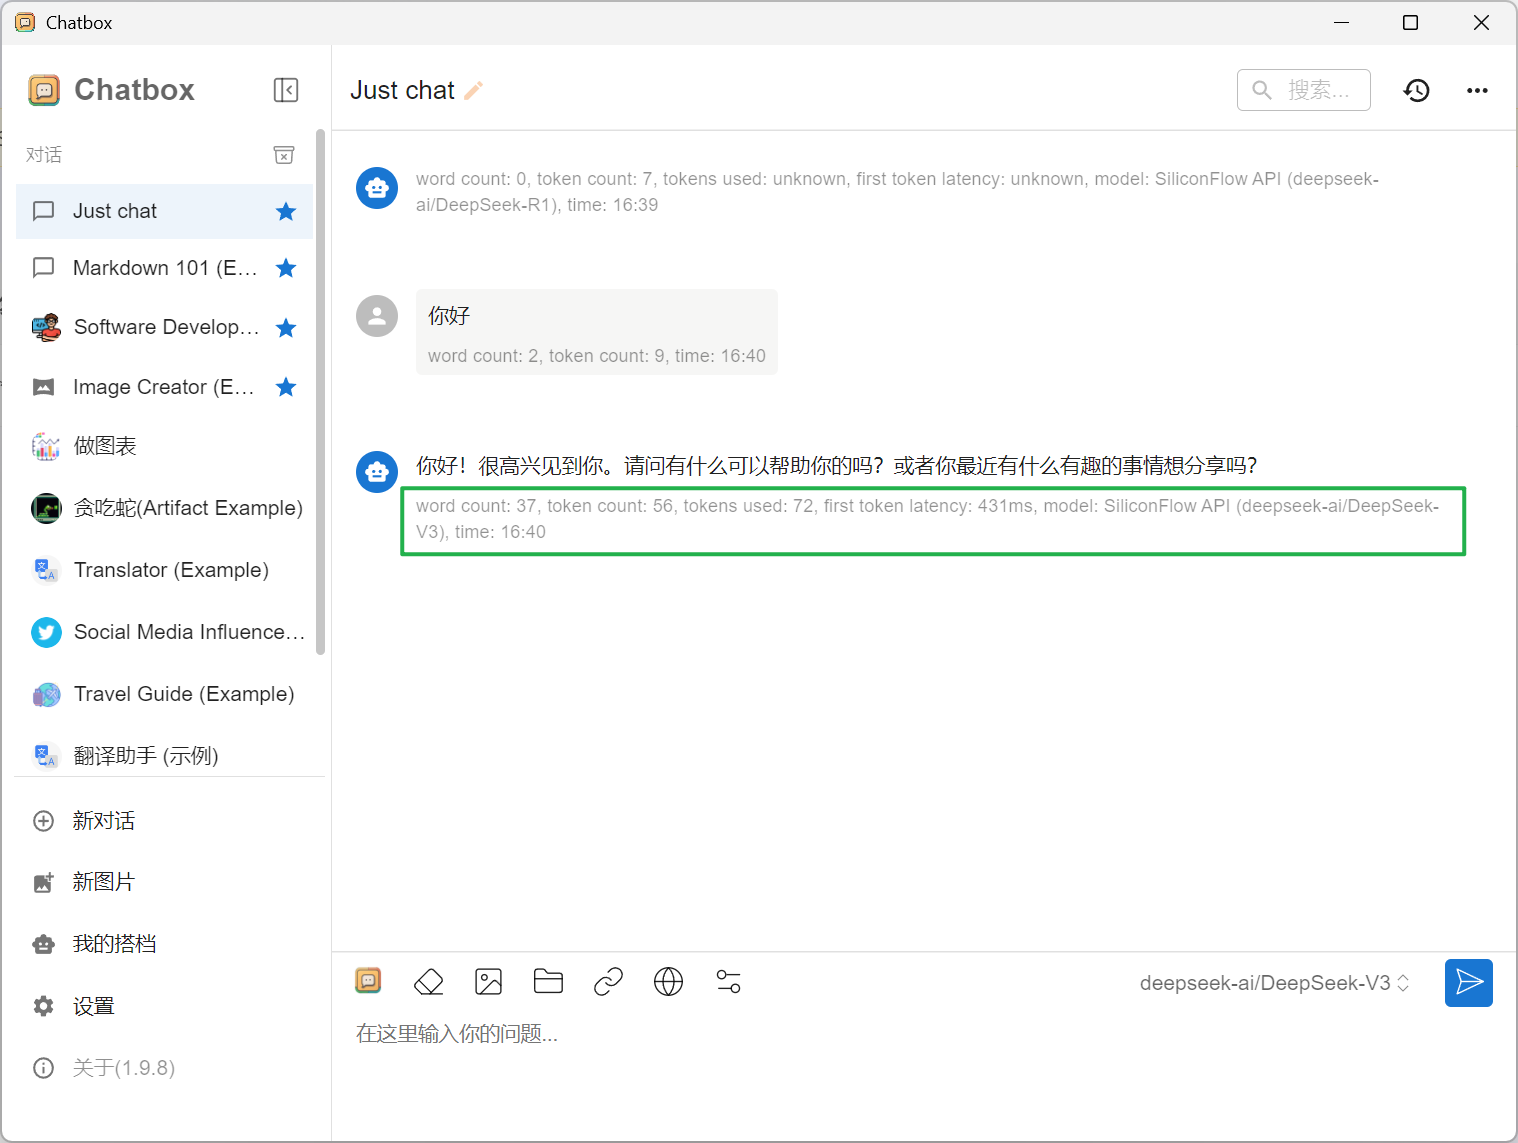This screenshot has height=1143, width=1518.
Task: Click the DeepSeek-V3 reply stats line
Action: 928,519
